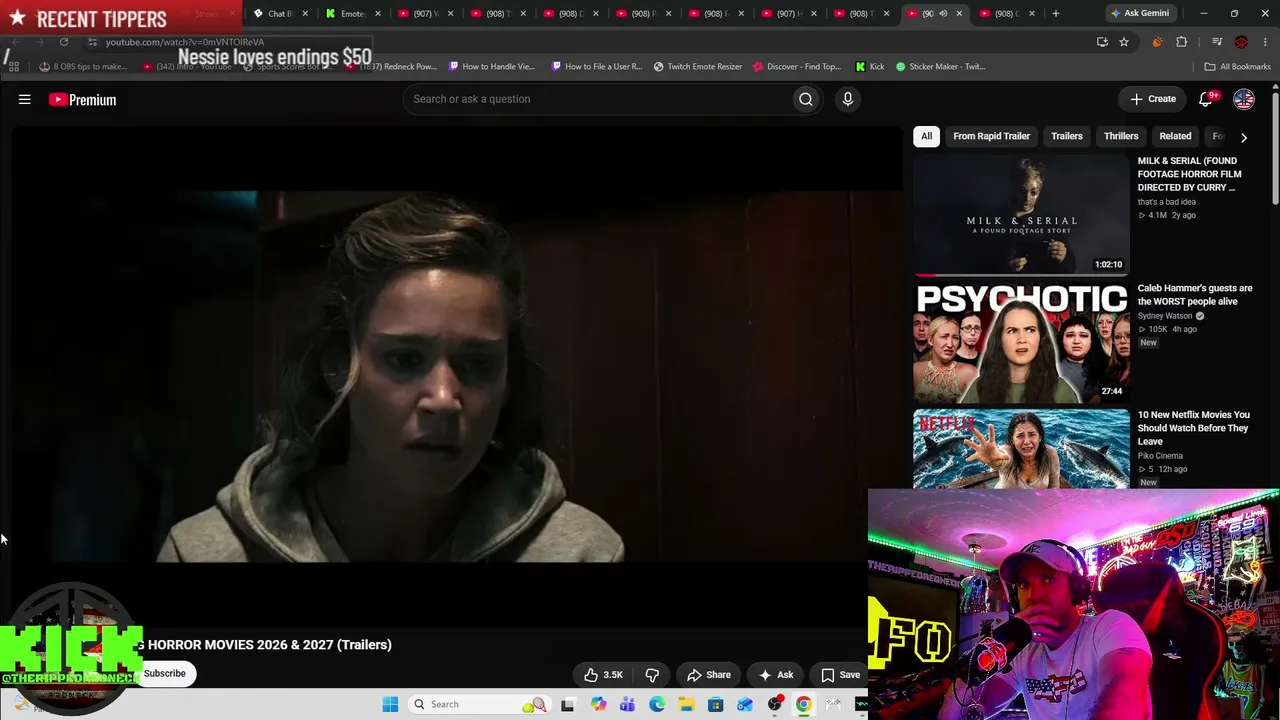The height and width of the screenshot is (720, 1280).
Task: Open the PSYCHOTIC video thumbnail
Action: click(x=1021, y=342)
